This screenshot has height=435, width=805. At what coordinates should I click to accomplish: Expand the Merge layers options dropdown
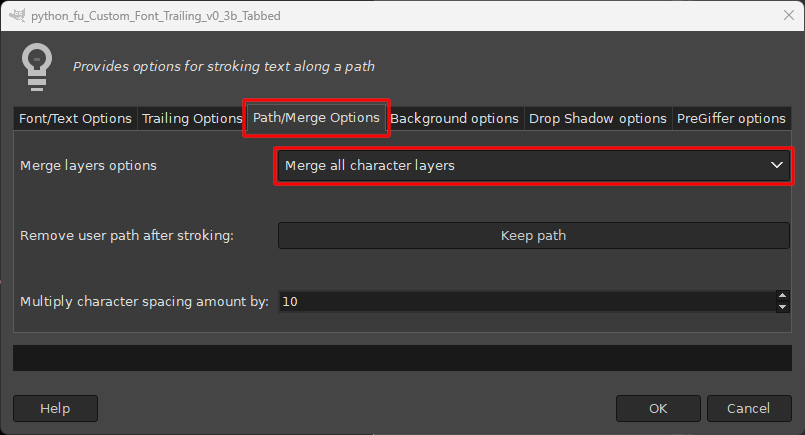click(533, 165)
